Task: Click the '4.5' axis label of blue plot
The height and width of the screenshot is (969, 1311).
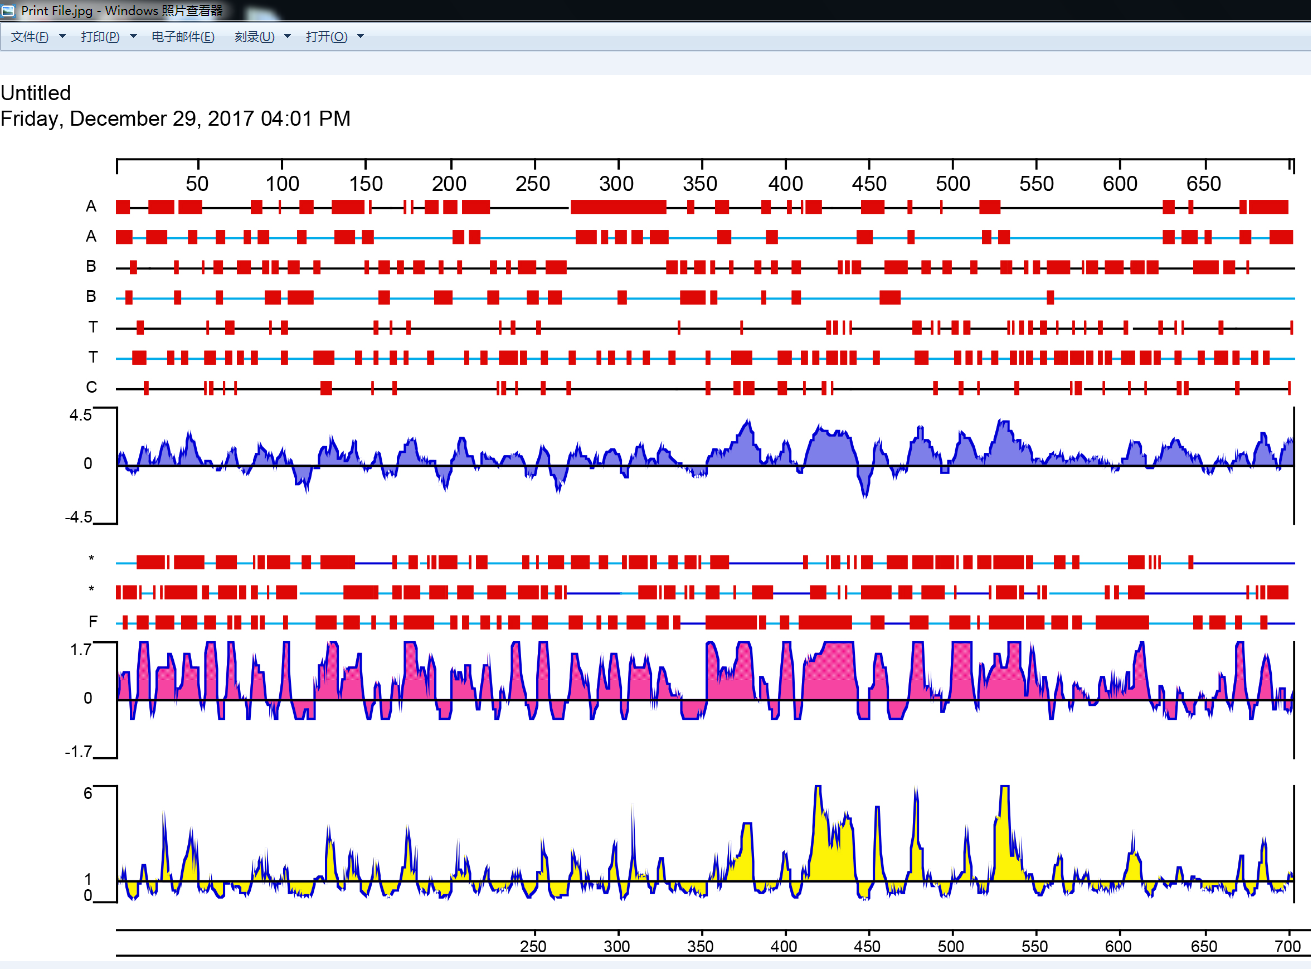Action: pos(80,415)
